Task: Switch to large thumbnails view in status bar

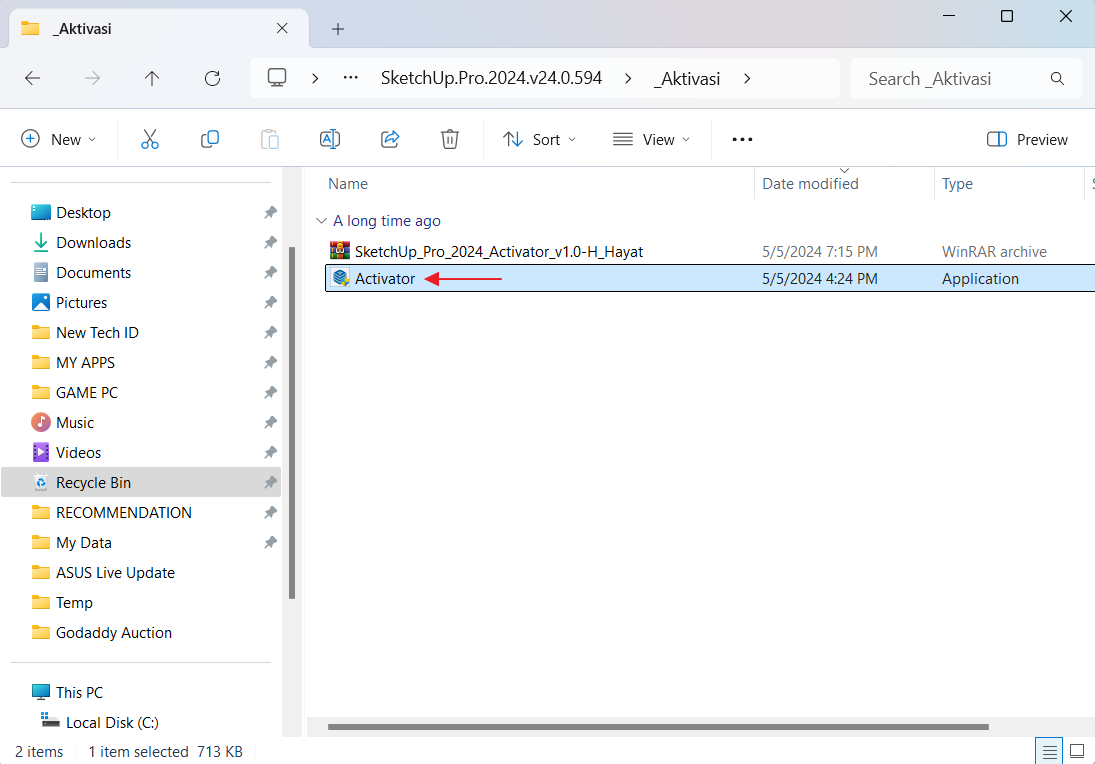Action: 1077,751
